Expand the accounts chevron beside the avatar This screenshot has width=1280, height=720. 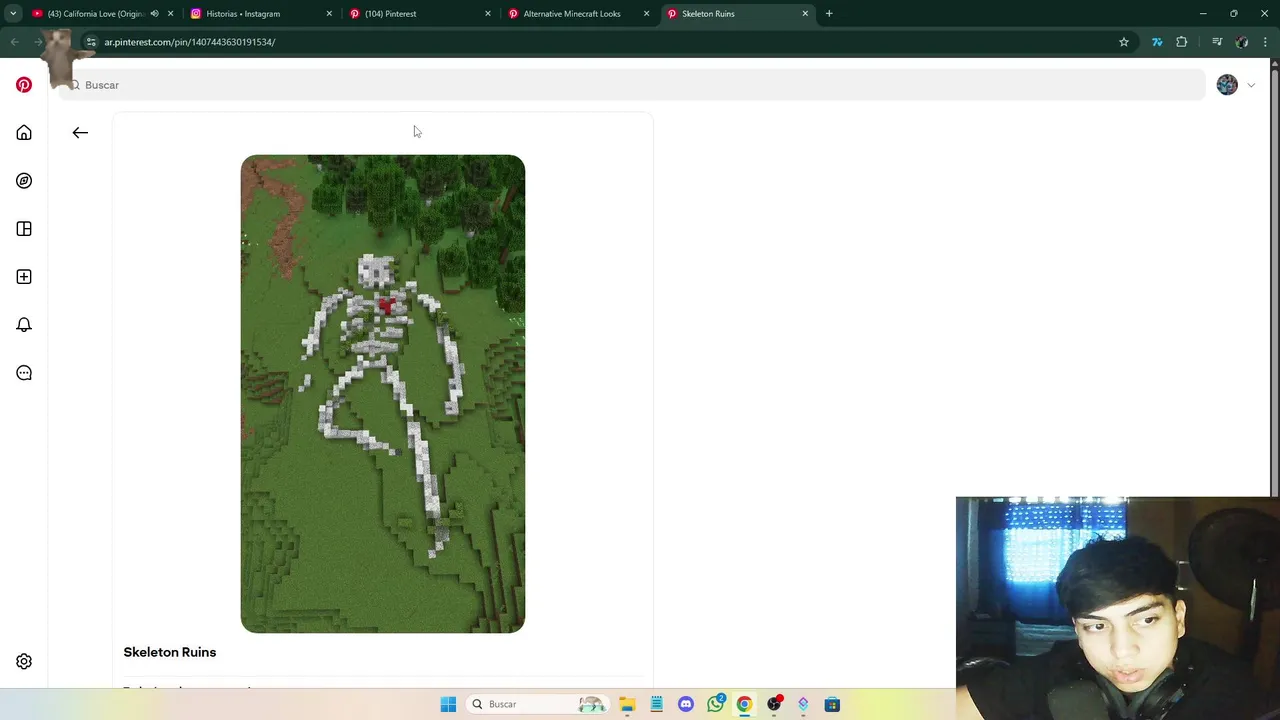1251,85
